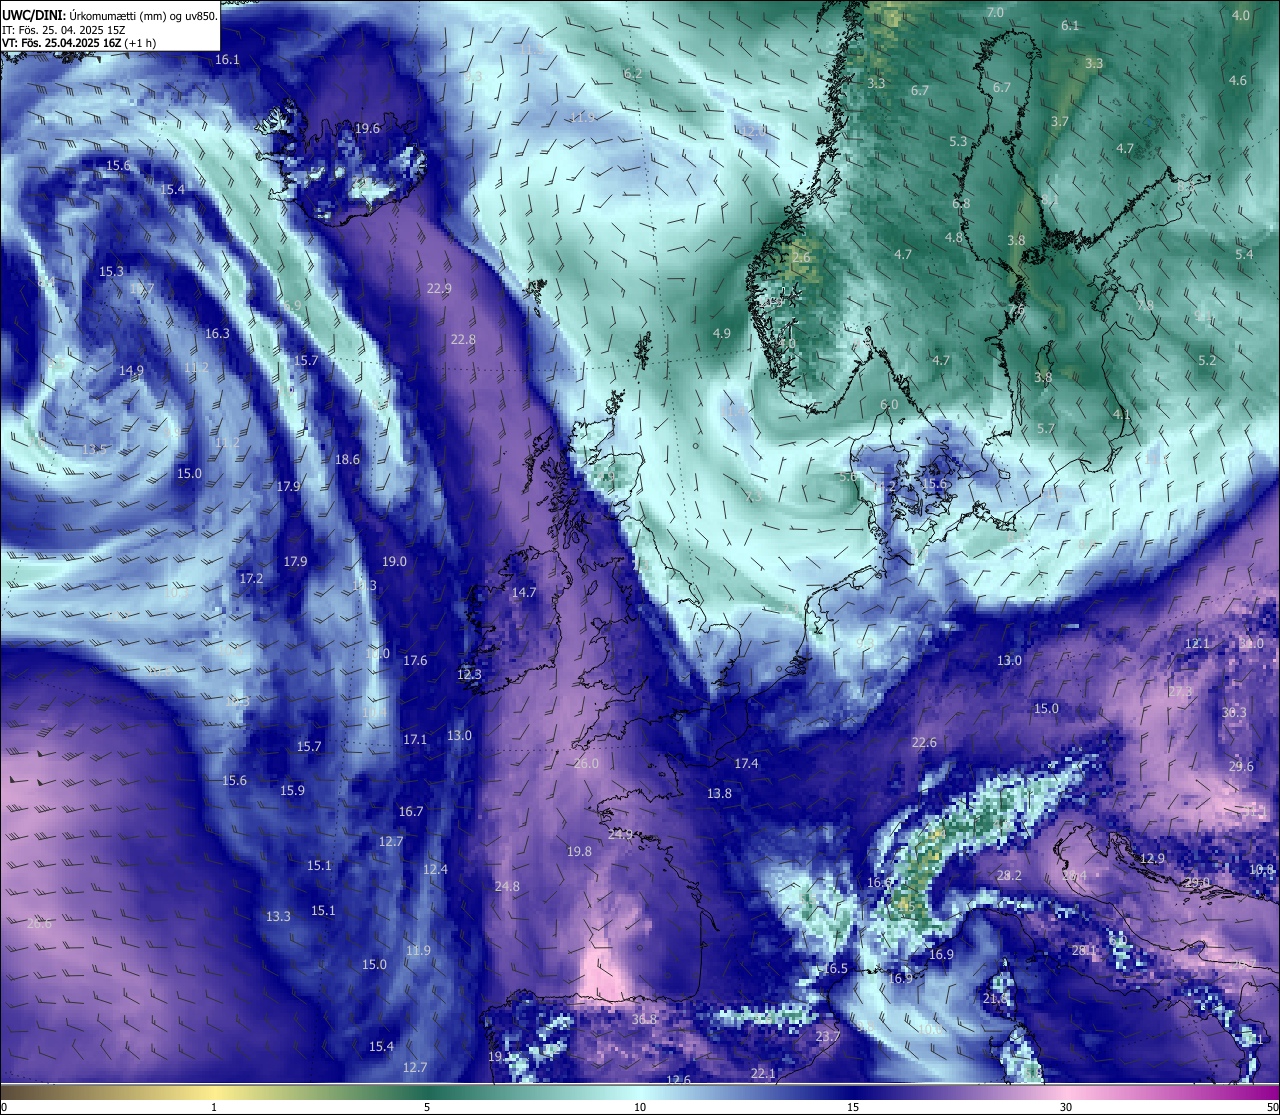Click the 2.6 value over southern Norway
Screen dimensions: 1280x1115
(801, 257)
